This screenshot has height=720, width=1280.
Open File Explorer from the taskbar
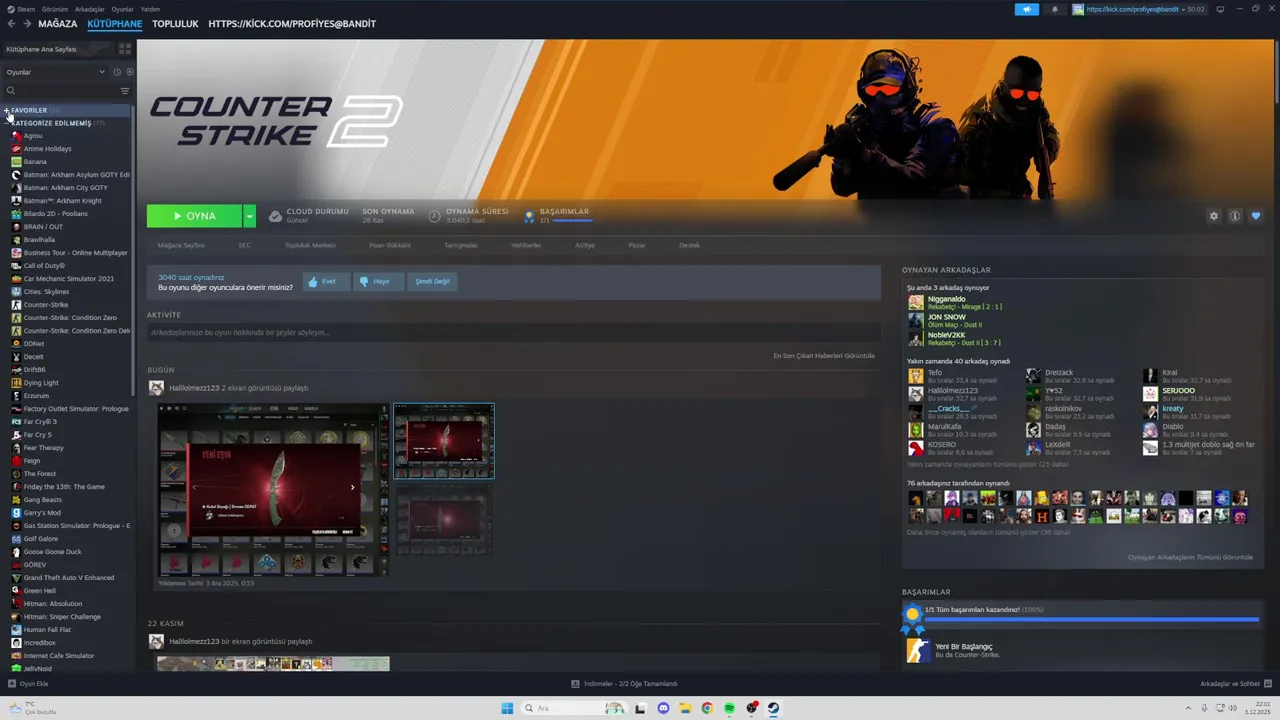pyautogui.click(x=685, y=708)
